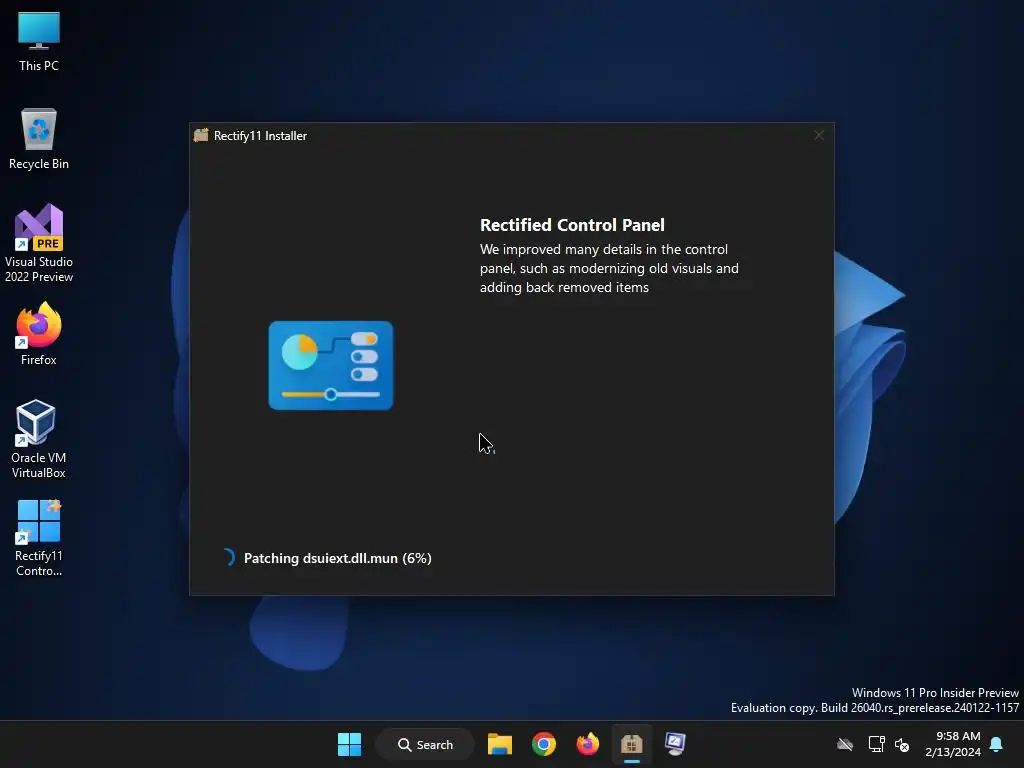
Task: Open the clock showing 9:58 AM
Action: click(953, 744)
